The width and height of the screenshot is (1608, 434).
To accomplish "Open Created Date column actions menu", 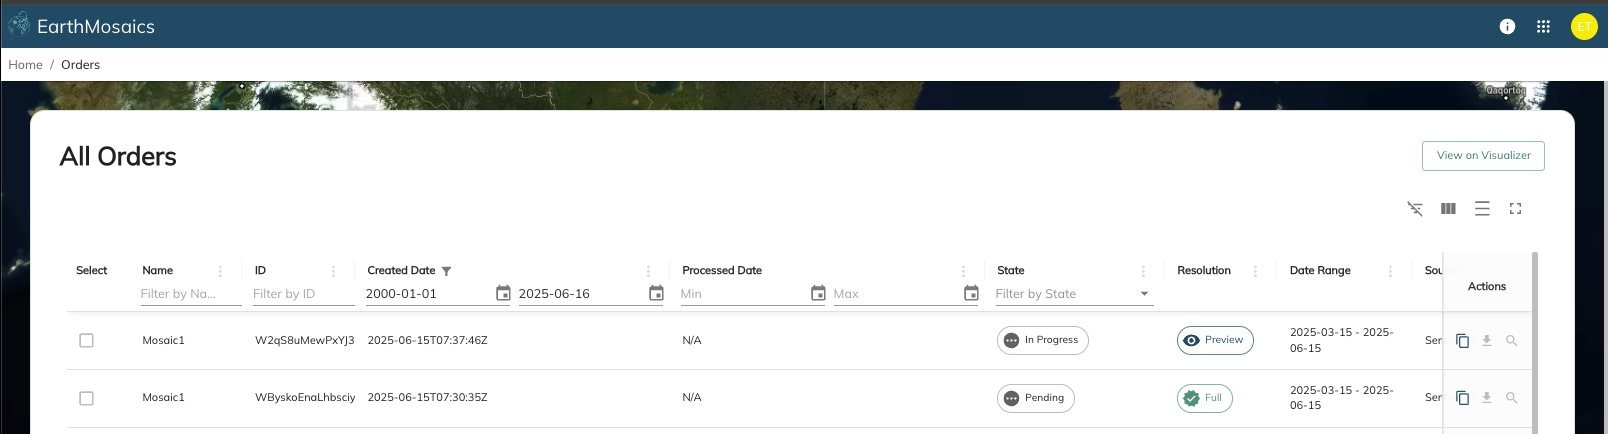I will [648, 271].
